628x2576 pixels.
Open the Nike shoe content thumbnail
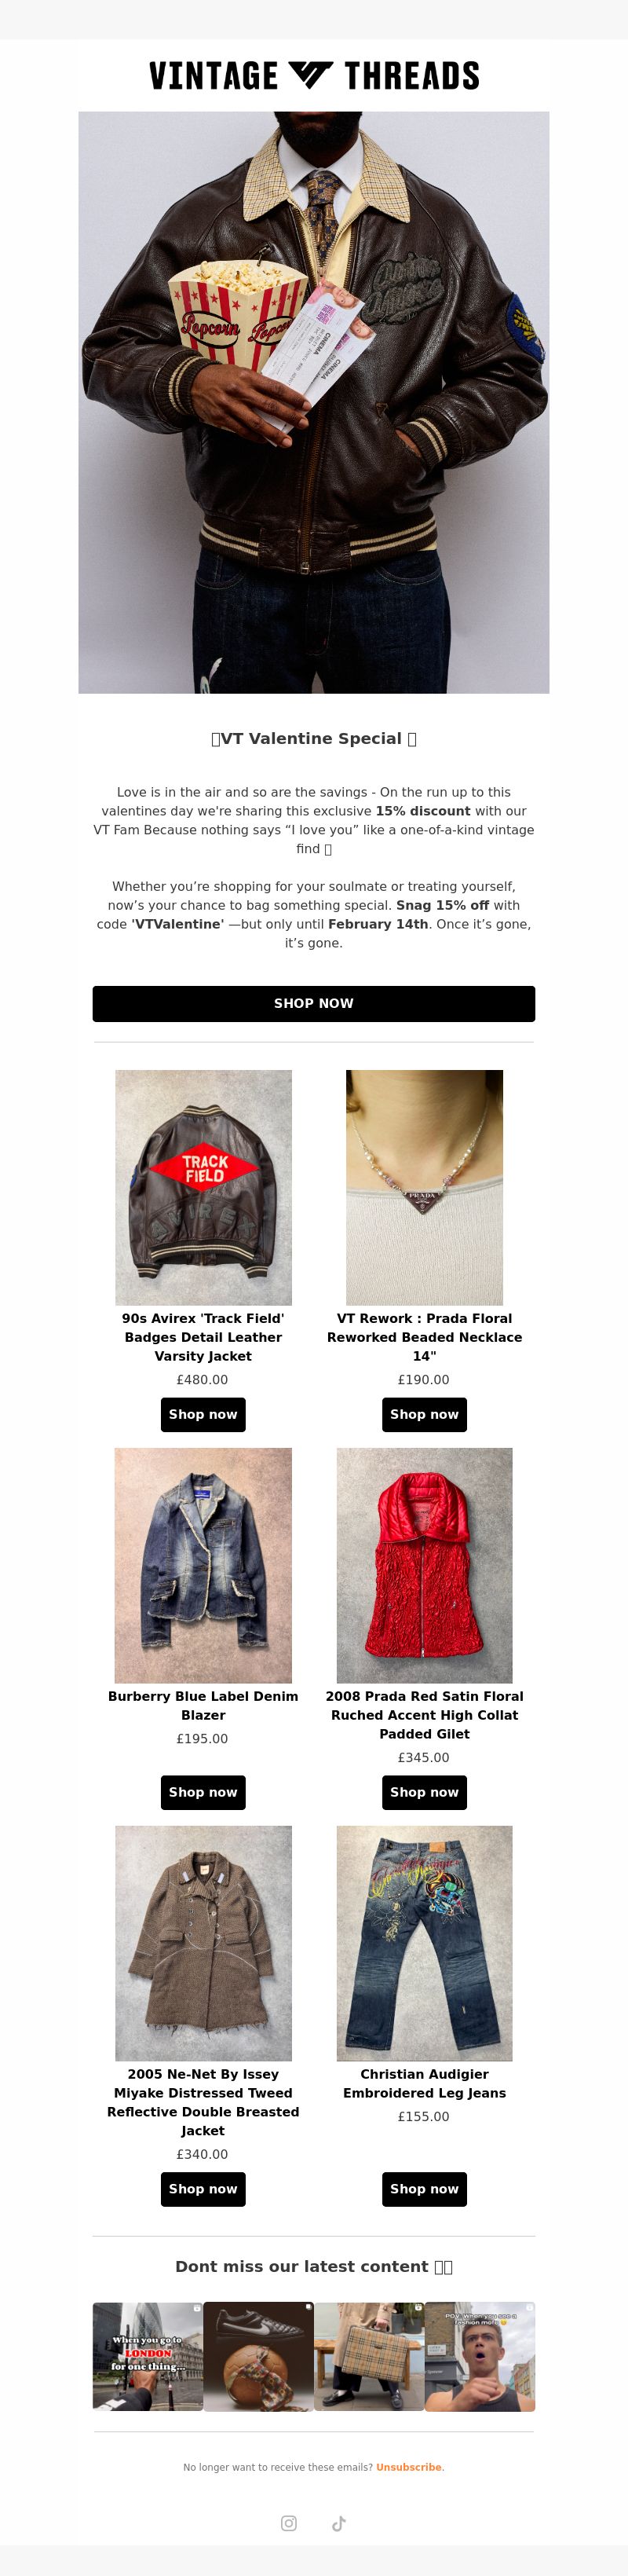[x=259, y=2356]
